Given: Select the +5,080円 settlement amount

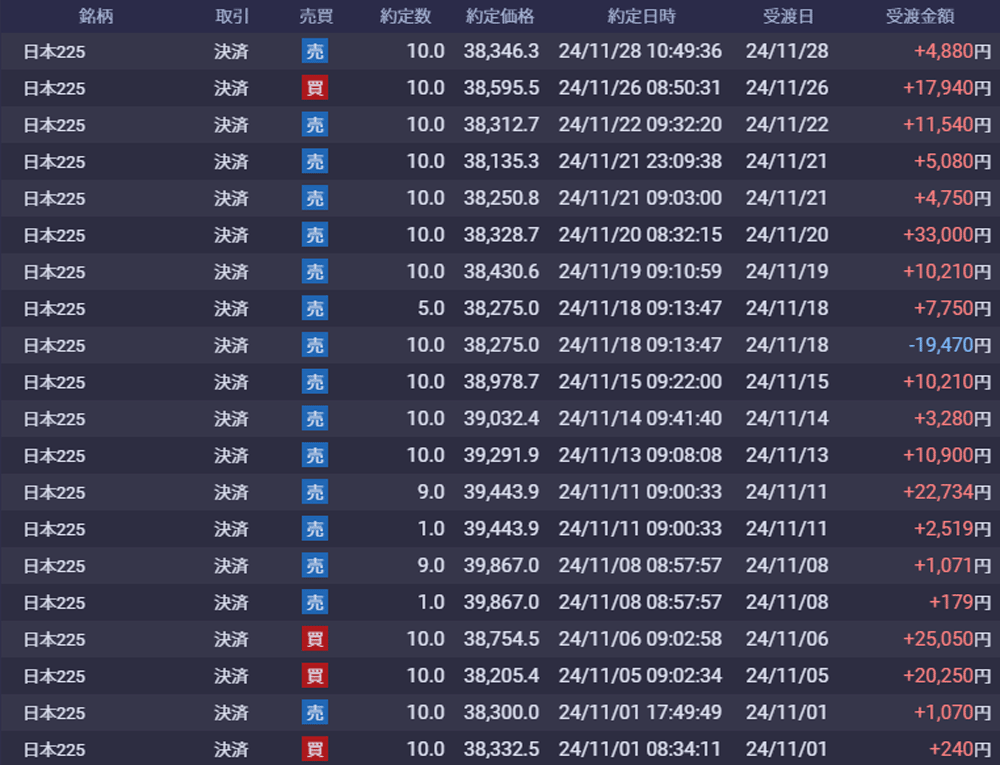Looking at the screenshot, I should point(952,161).
